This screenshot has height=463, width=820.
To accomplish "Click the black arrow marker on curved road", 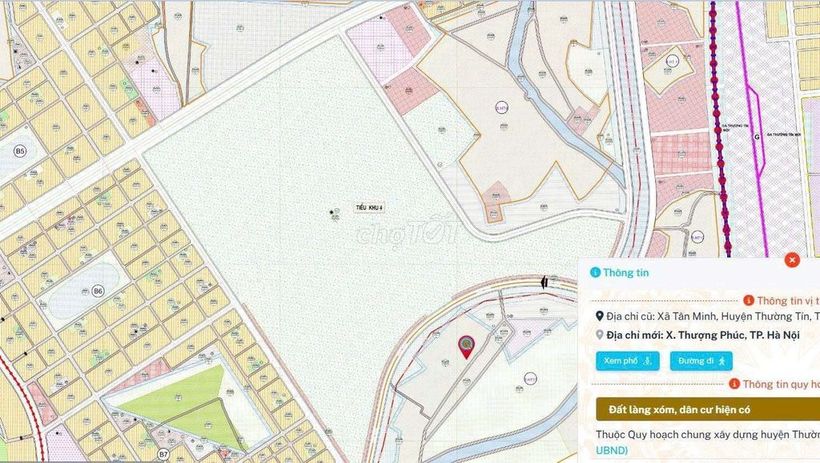I will point(544,283).
